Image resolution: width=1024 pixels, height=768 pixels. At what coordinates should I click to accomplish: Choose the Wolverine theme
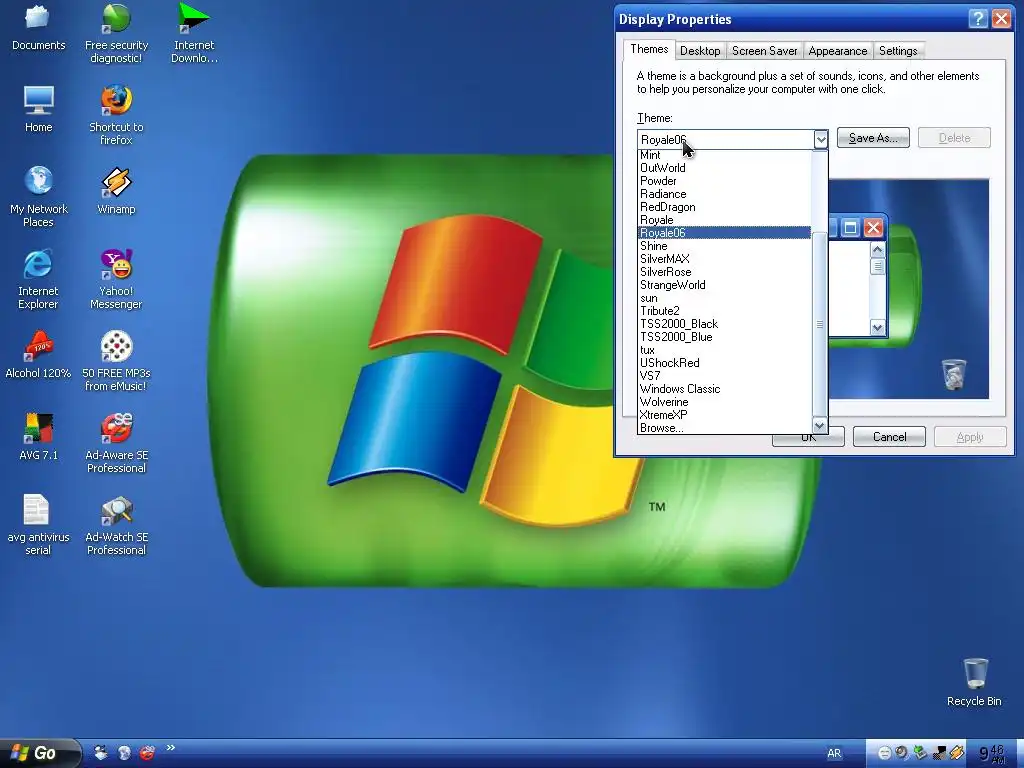(x=724, y=402)
